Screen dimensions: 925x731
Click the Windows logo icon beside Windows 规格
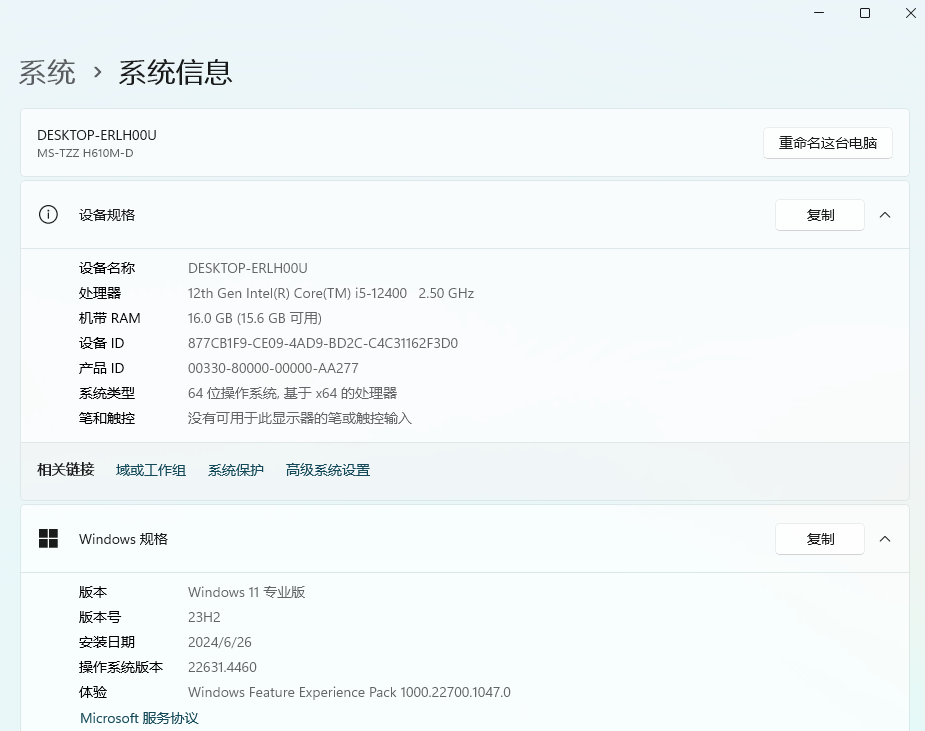[x=48, y=539]
